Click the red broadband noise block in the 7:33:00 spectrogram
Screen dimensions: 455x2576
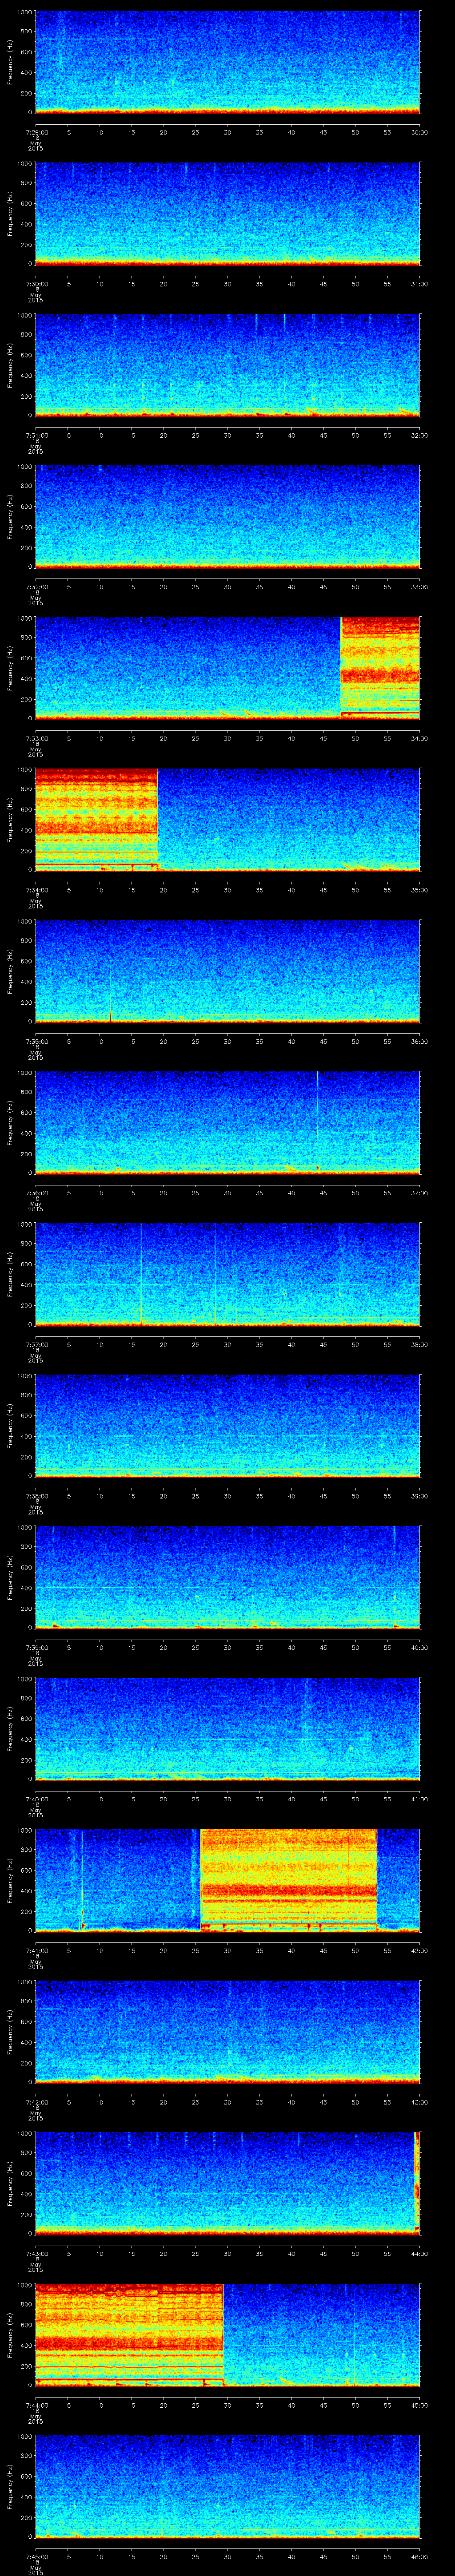pyautogui.click(x=380, y=668)
